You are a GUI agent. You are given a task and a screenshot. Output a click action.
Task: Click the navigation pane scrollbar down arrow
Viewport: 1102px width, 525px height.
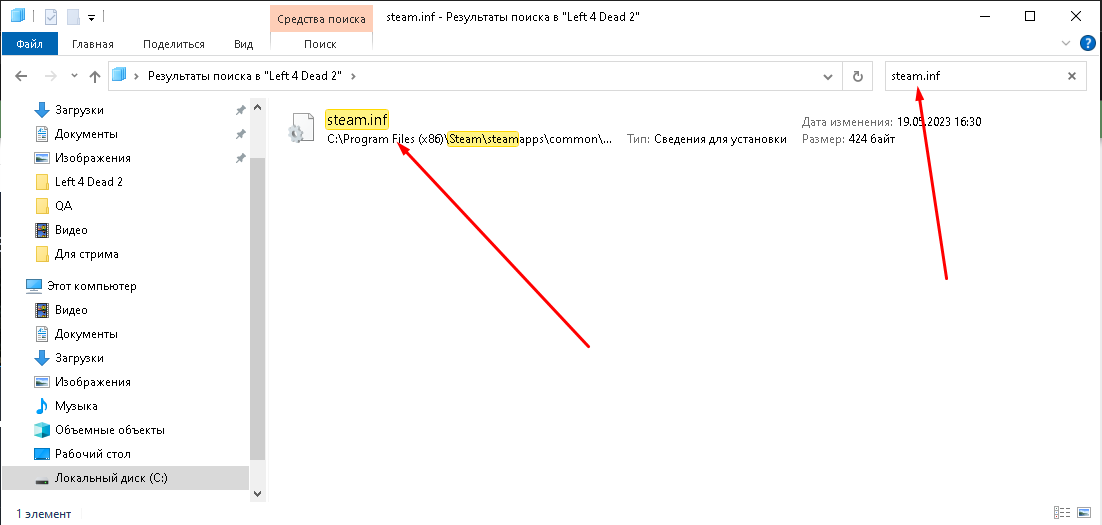[257, 493]
